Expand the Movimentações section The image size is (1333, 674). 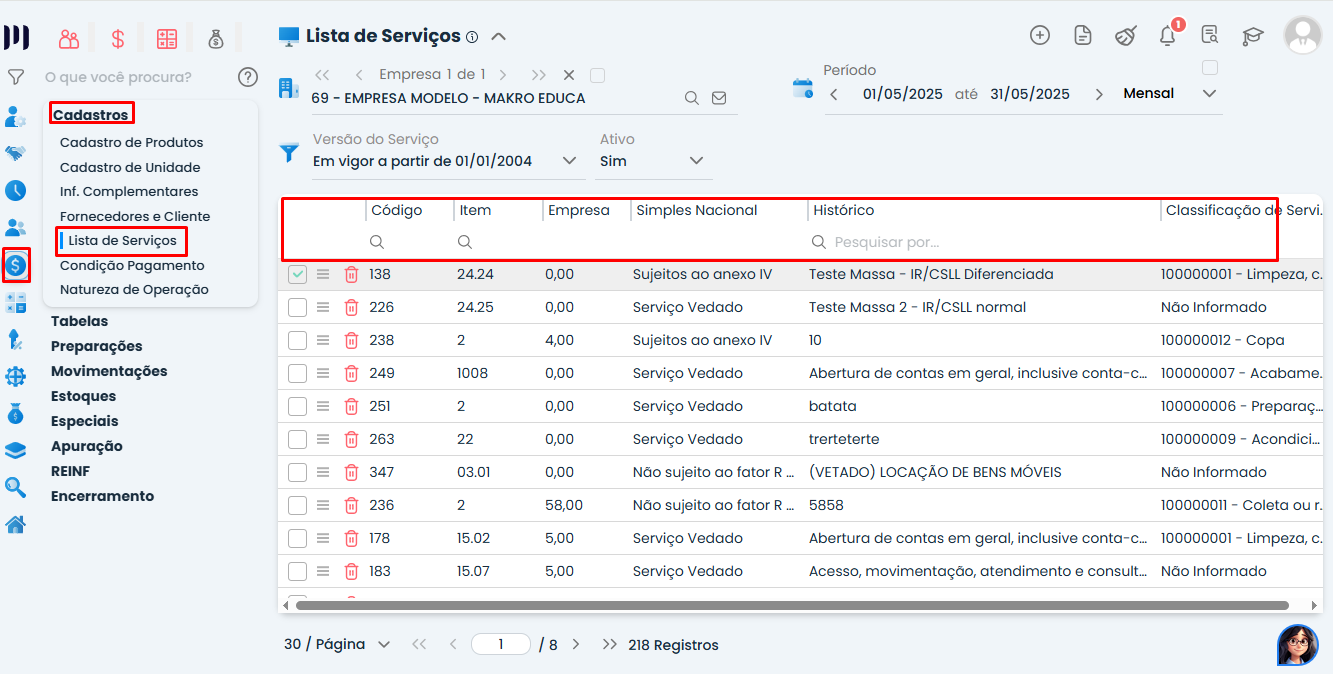[x=109, y=371]
